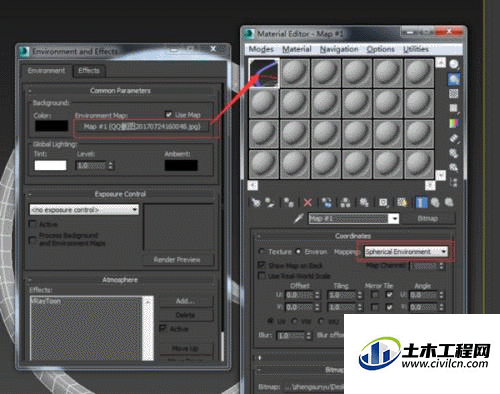This screenshot has width=500, height=394.
Task: Click the colorful Video Color Check icon
Action: point(454,123)
